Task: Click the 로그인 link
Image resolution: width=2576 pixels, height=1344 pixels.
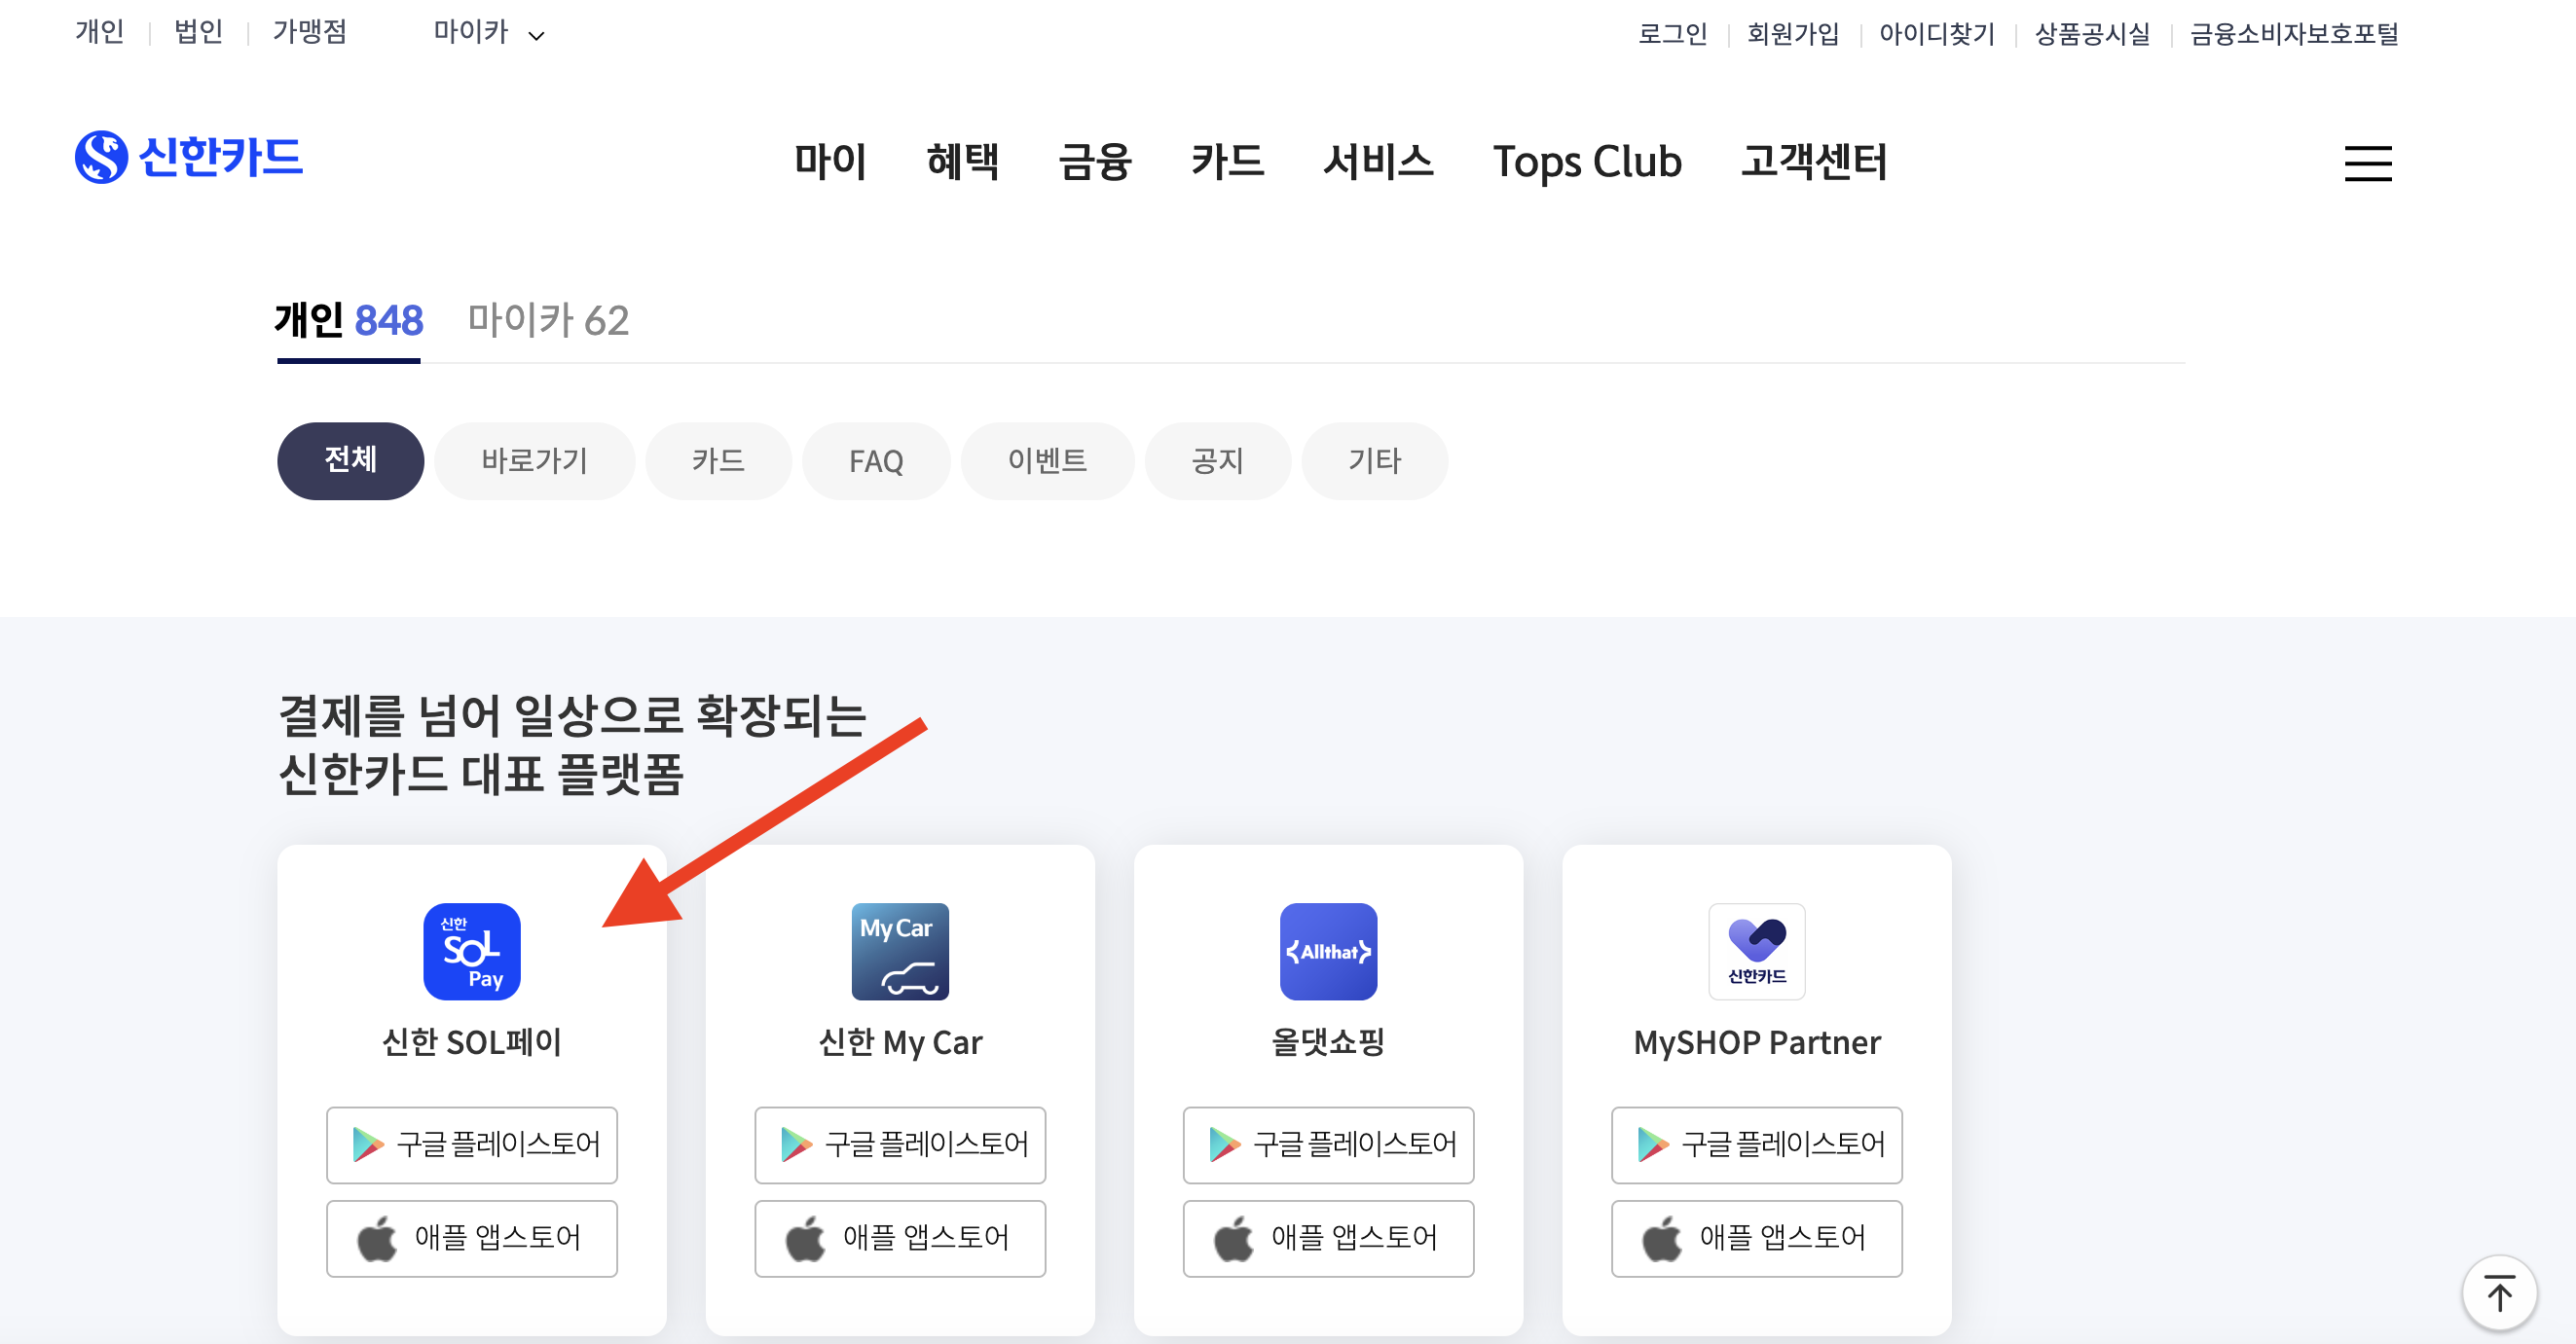Action: [1672, 34]
